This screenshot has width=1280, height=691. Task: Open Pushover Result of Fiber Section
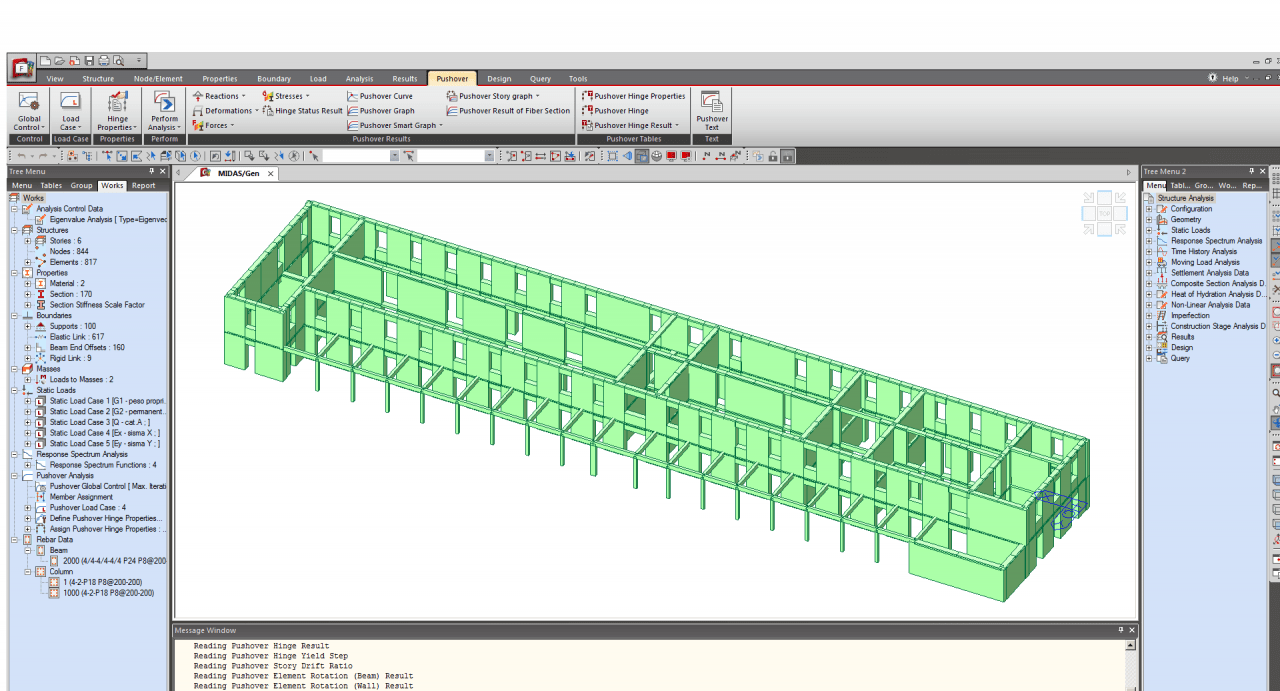pyautogui.click(x=514, y=111)
